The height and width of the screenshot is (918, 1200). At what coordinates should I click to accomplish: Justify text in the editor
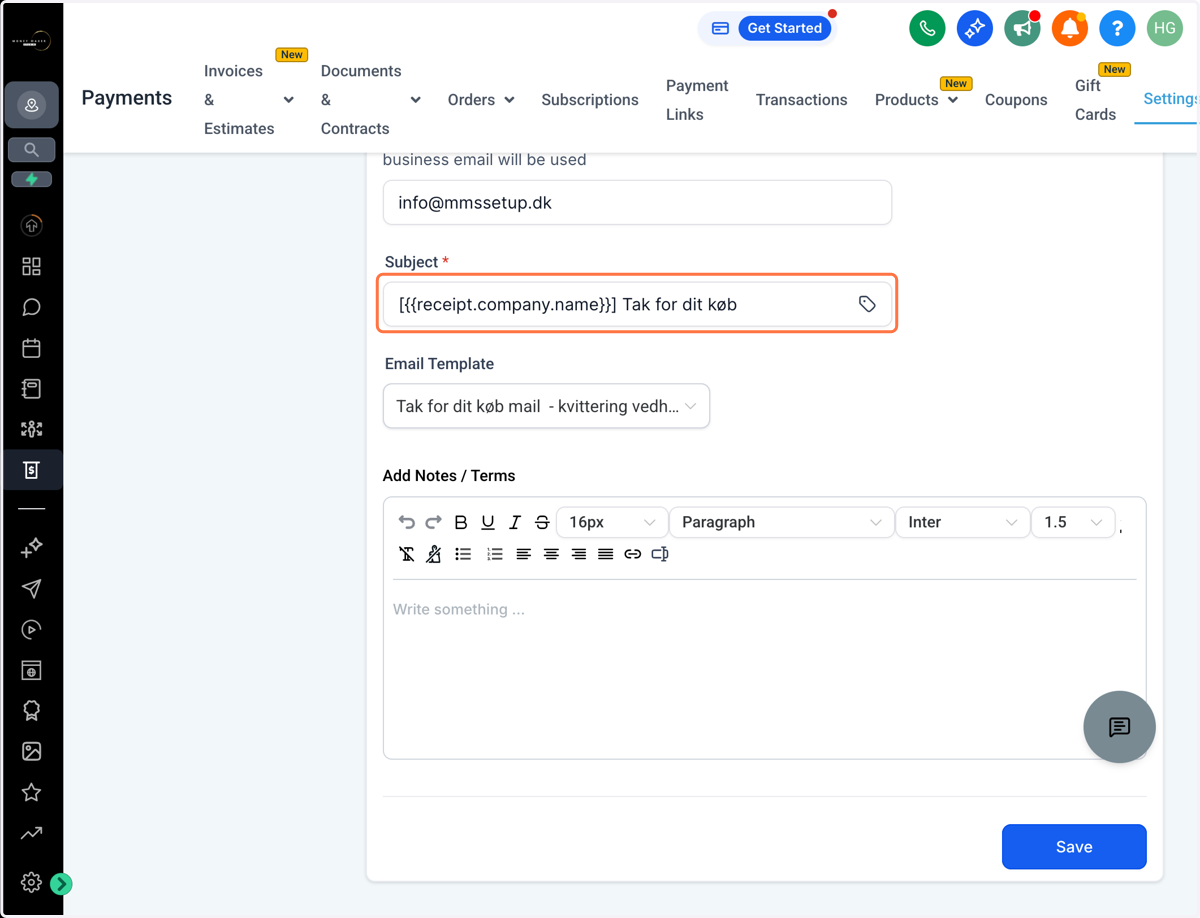click(x=605, y=554)
